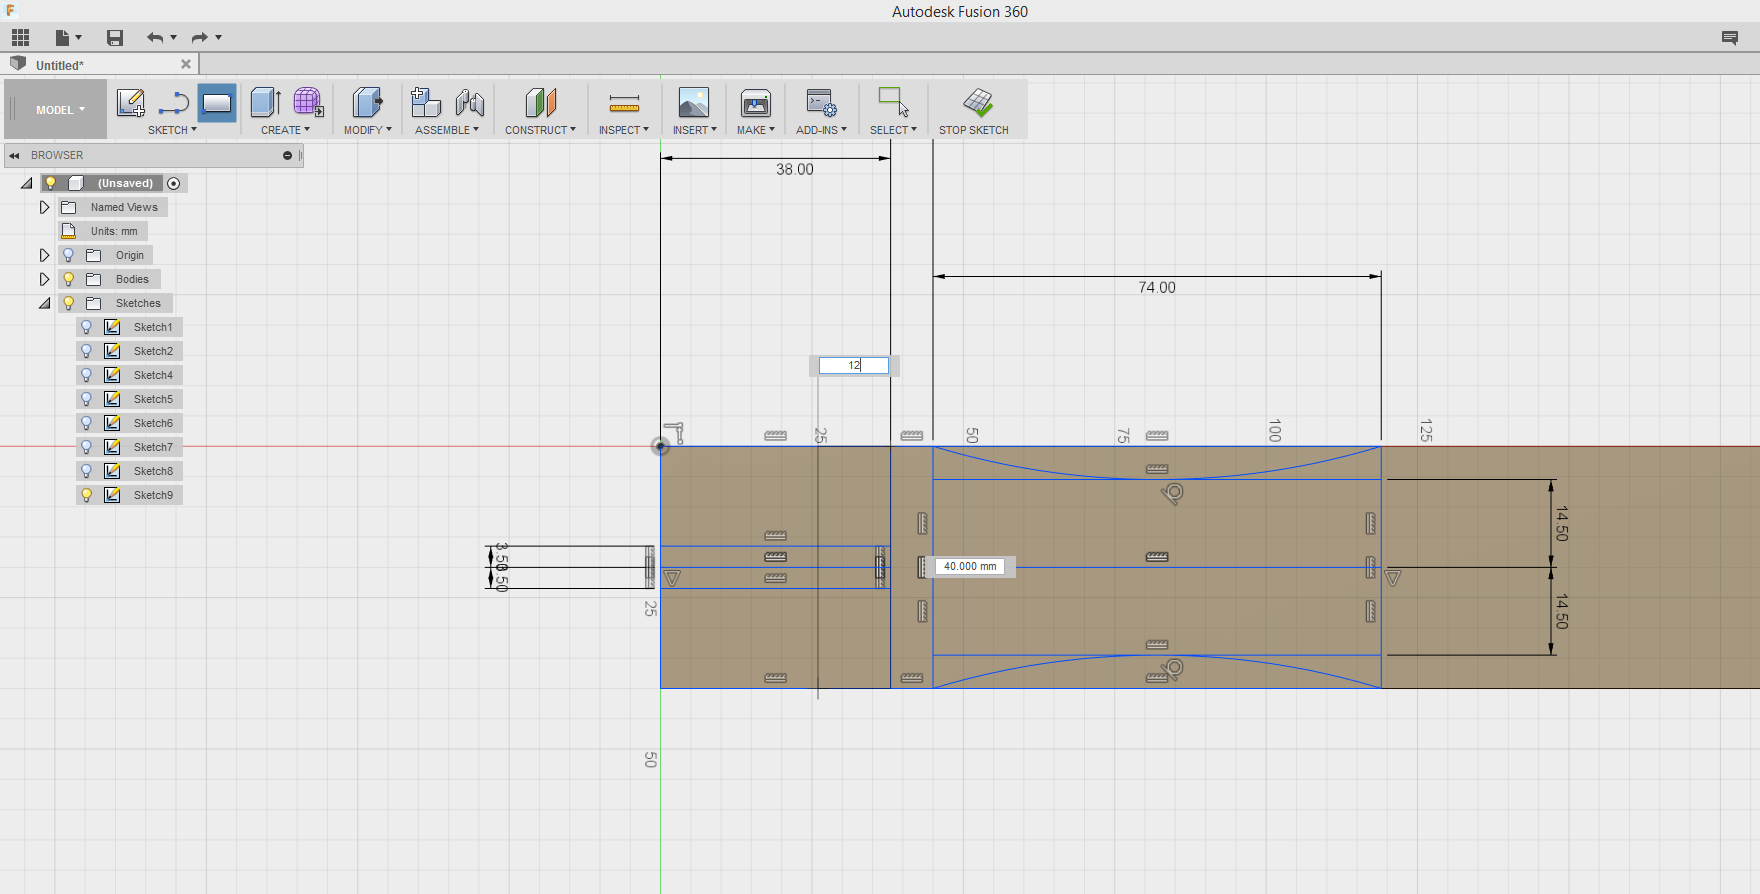Click the Stop Sketch icon

978,102
